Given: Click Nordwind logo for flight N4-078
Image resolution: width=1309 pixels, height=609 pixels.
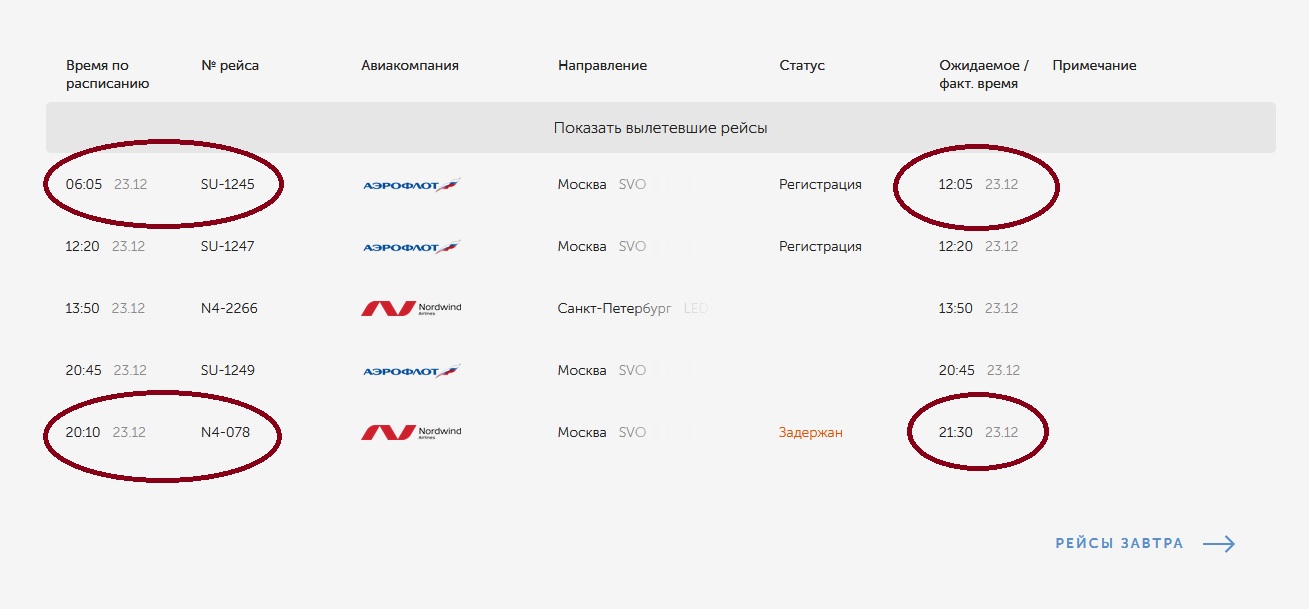Looking at the screenshot, I should pyautogui.click(x=411, y=433).
